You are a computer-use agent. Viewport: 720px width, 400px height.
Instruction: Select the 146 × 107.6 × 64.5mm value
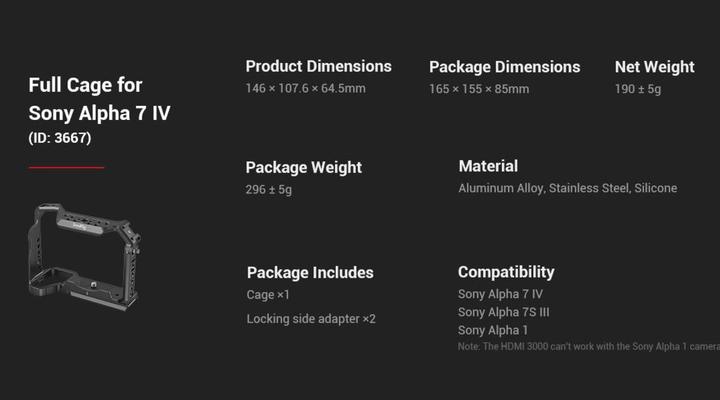click(x=305, y=89)
